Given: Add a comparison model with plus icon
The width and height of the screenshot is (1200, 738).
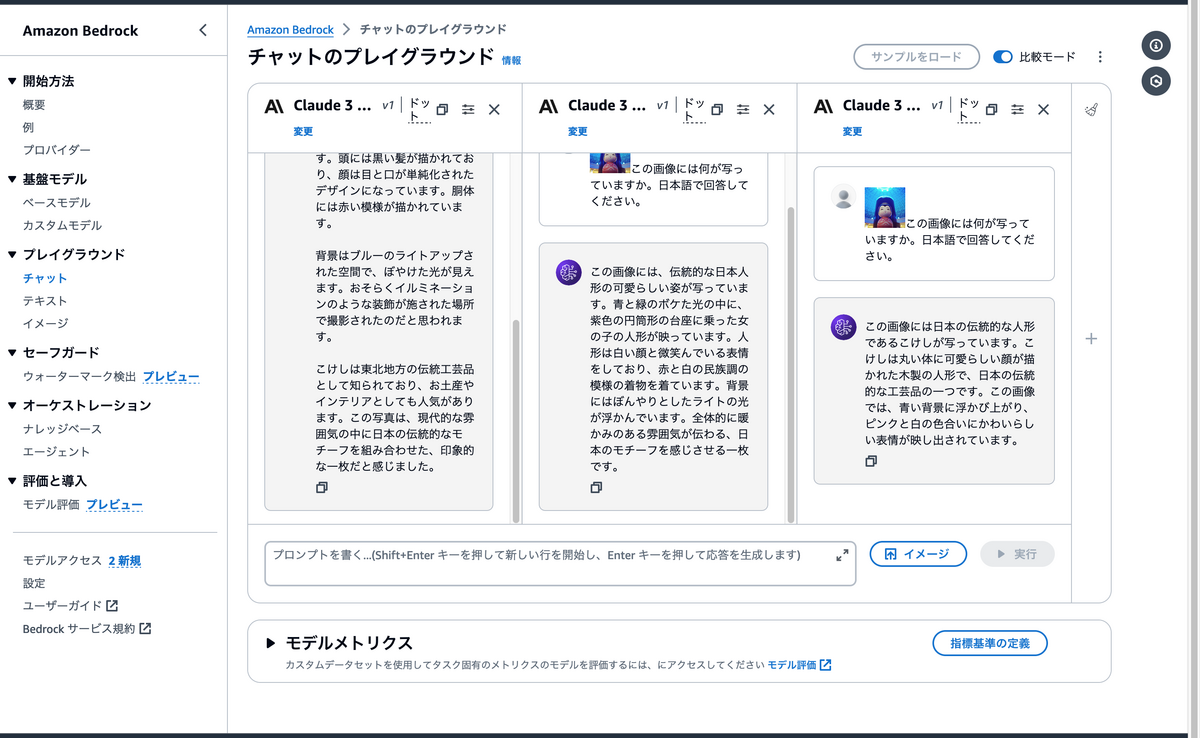Looking at the screenshot, I should pyautogui.click(x=1091, y=339).
